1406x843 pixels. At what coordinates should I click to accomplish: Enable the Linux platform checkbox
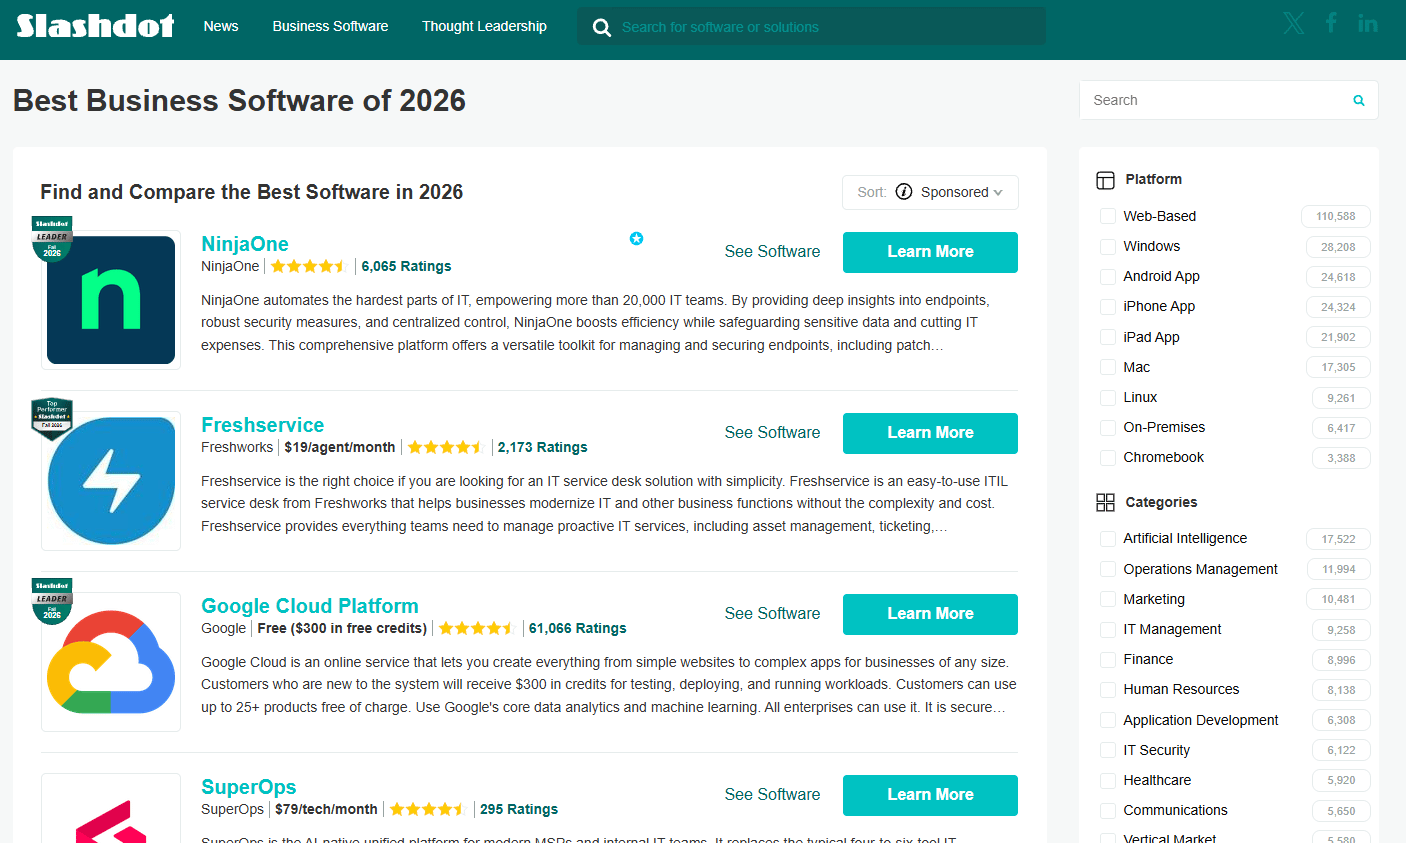click(1108, 398)
